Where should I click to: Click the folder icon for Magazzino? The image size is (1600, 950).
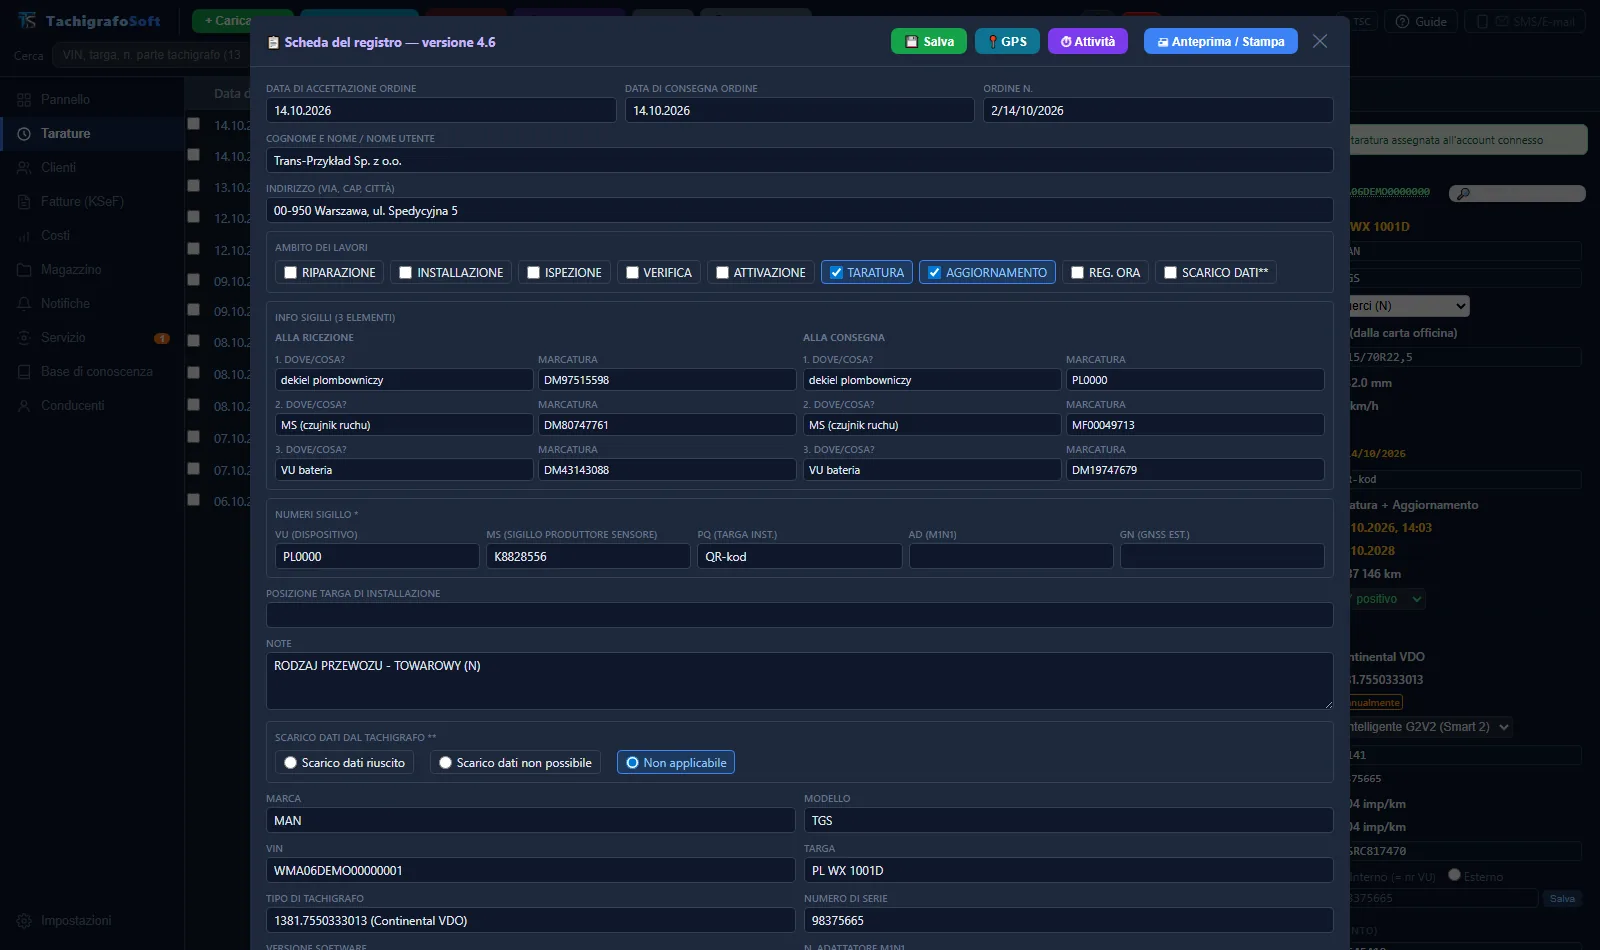(x=24, y=270)
